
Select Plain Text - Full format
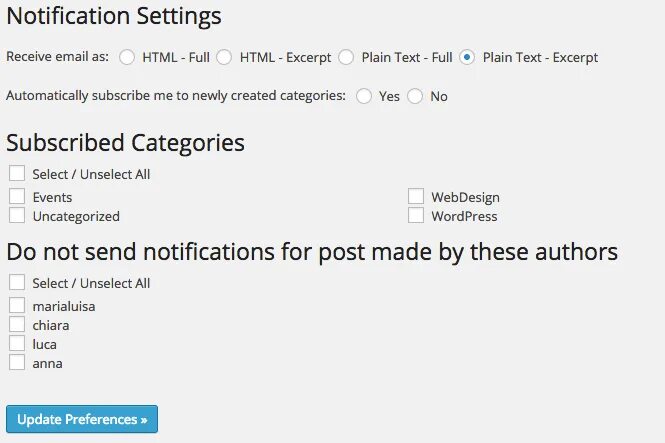[x=346, y=57]
